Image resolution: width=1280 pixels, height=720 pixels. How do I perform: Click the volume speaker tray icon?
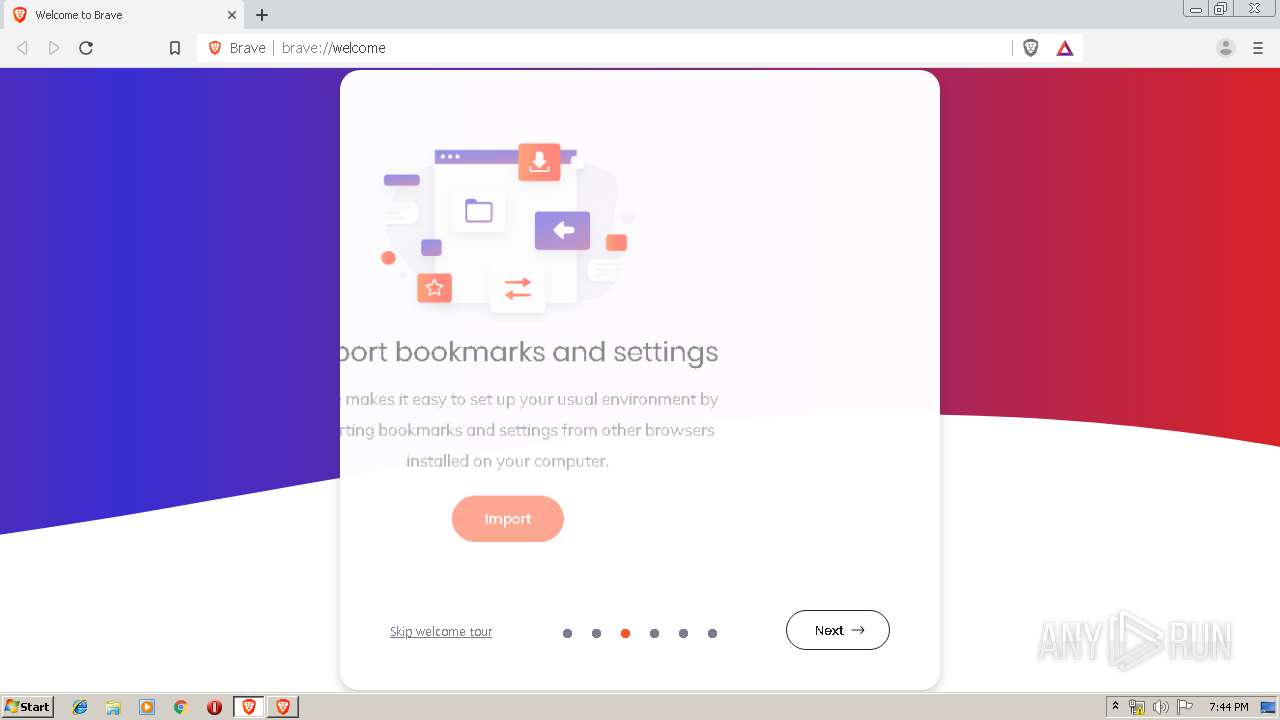pyautogui.click(x=1161, y=707)
